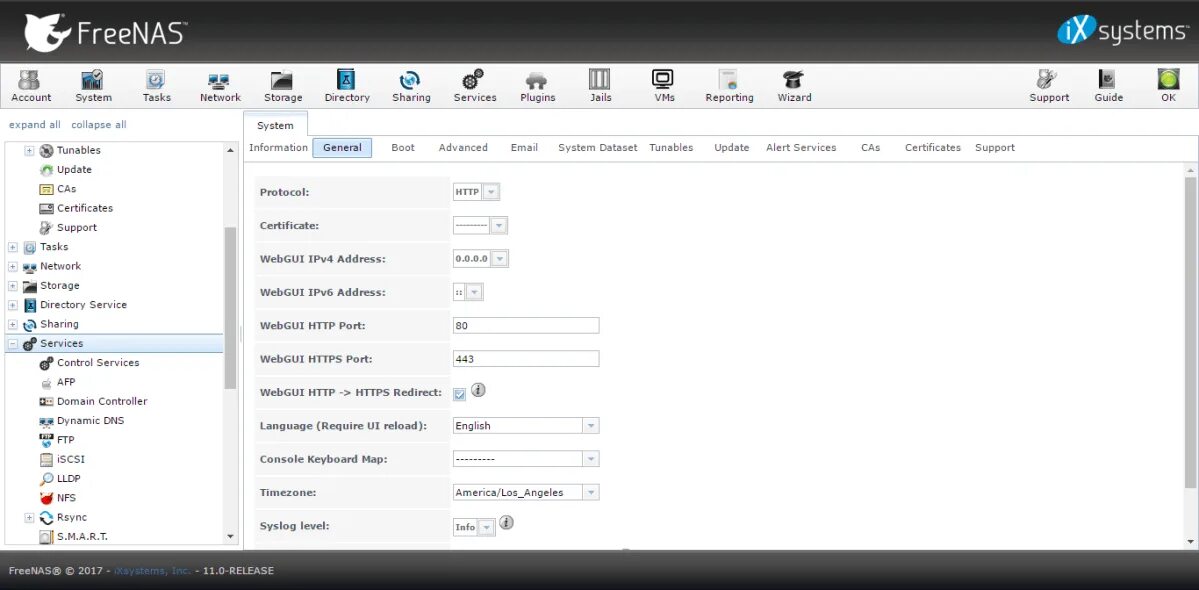Viewport: 1199px width, 590px height.
Task: Click the tree scroll-down arrow
Action: coord(231,537)
